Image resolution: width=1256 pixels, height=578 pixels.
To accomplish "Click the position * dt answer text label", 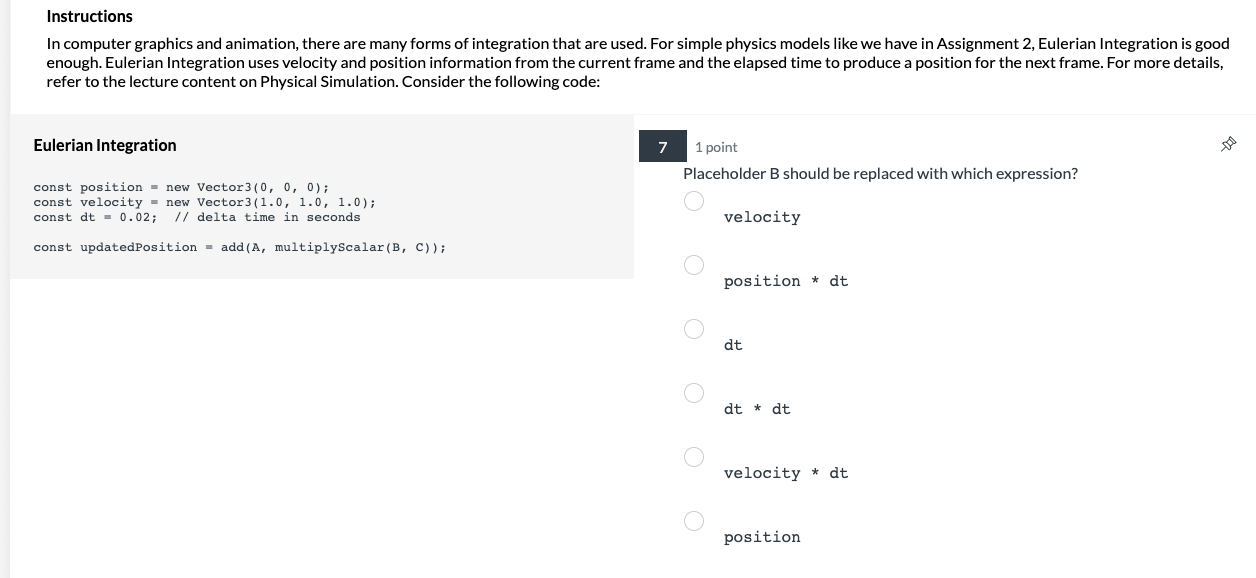I will pos(786,281).
